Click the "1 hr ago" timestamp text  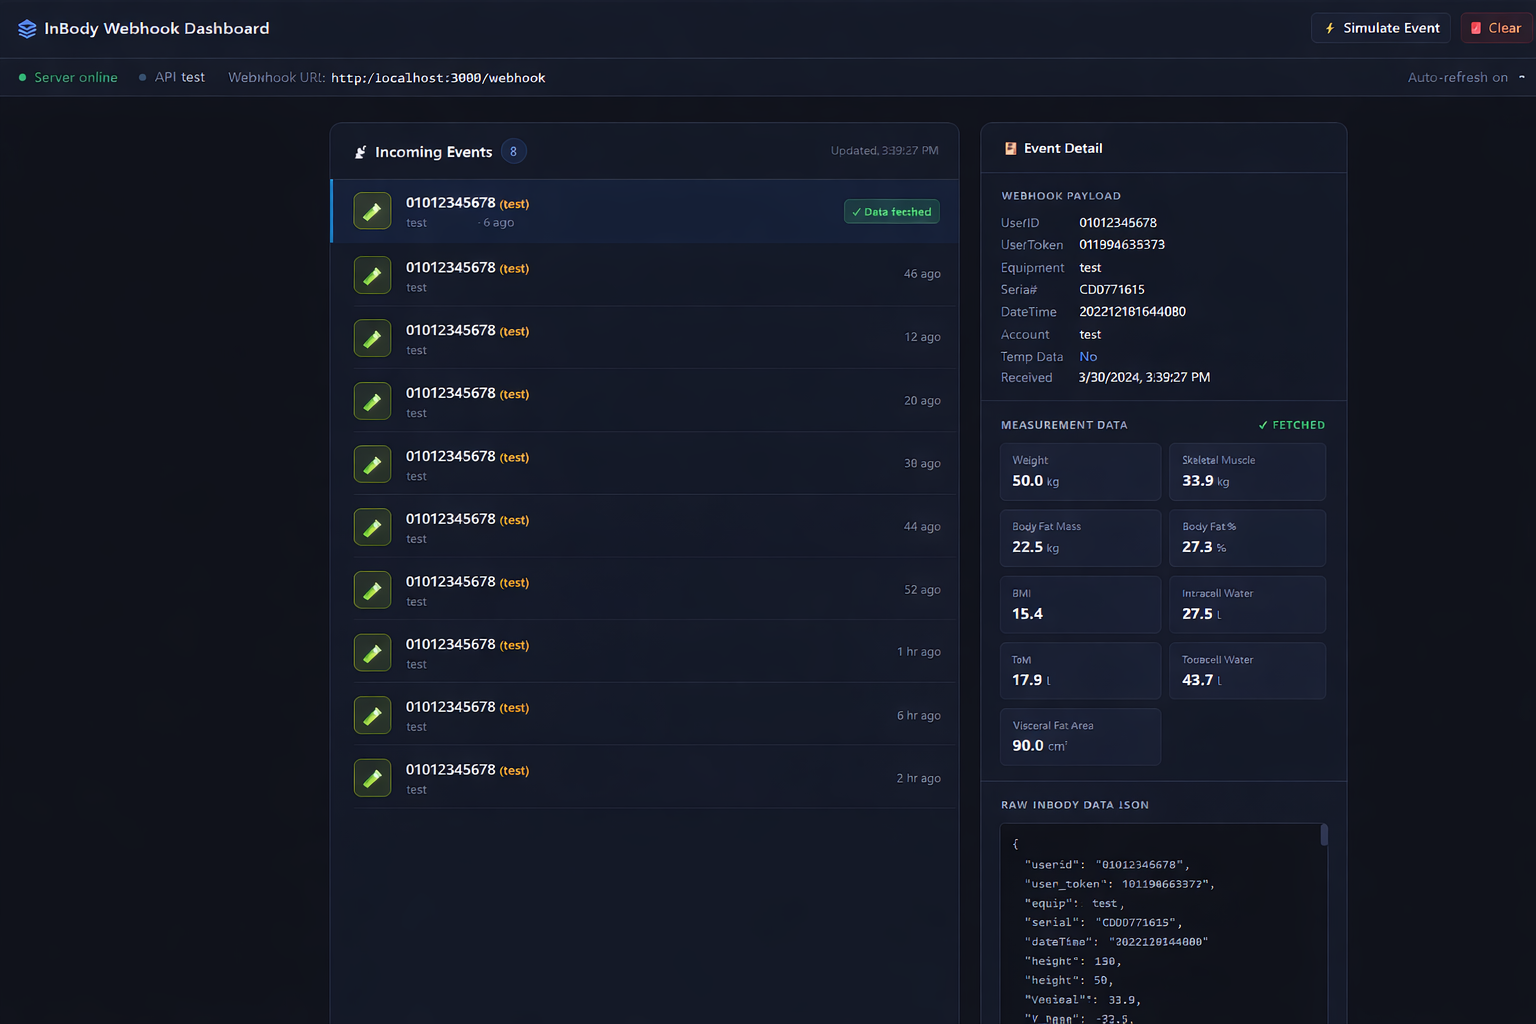coord(919,652)
